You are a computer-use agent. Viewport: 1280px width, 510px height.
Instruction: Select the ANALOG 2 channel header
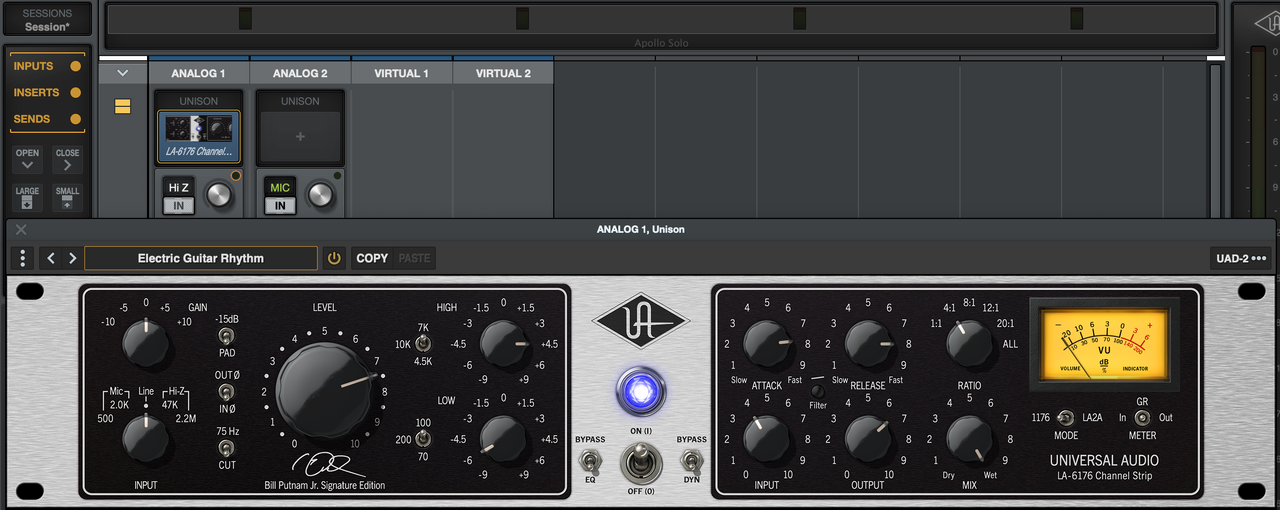click(300, 73)
